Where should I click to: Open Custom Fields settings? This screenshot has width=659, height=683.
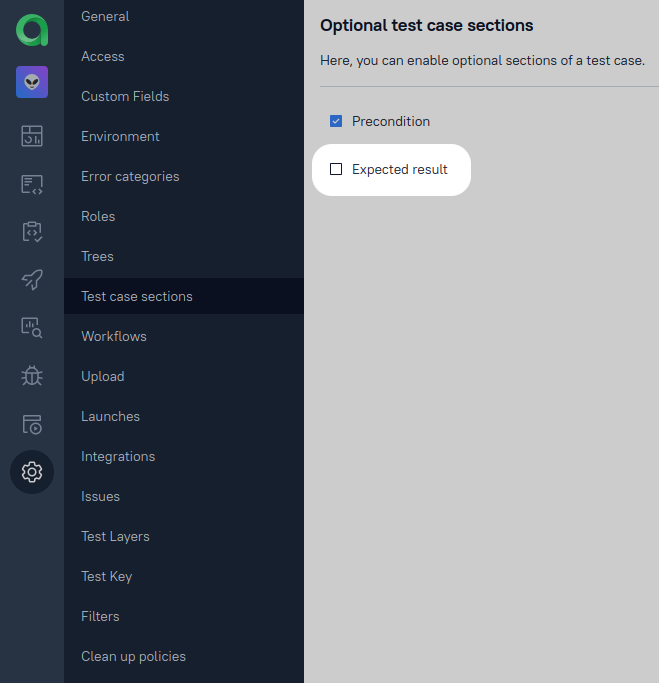(x=183, y=96)
